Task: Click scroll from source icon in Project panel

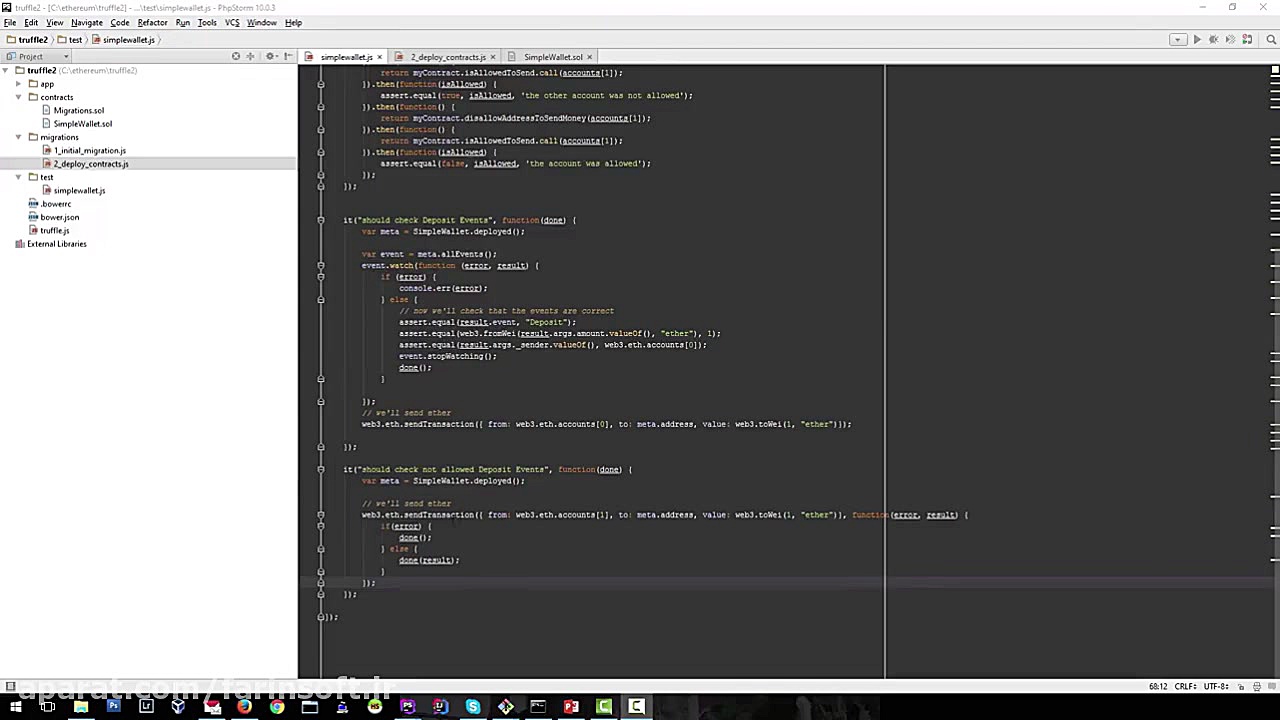Action: click(236, 56)
